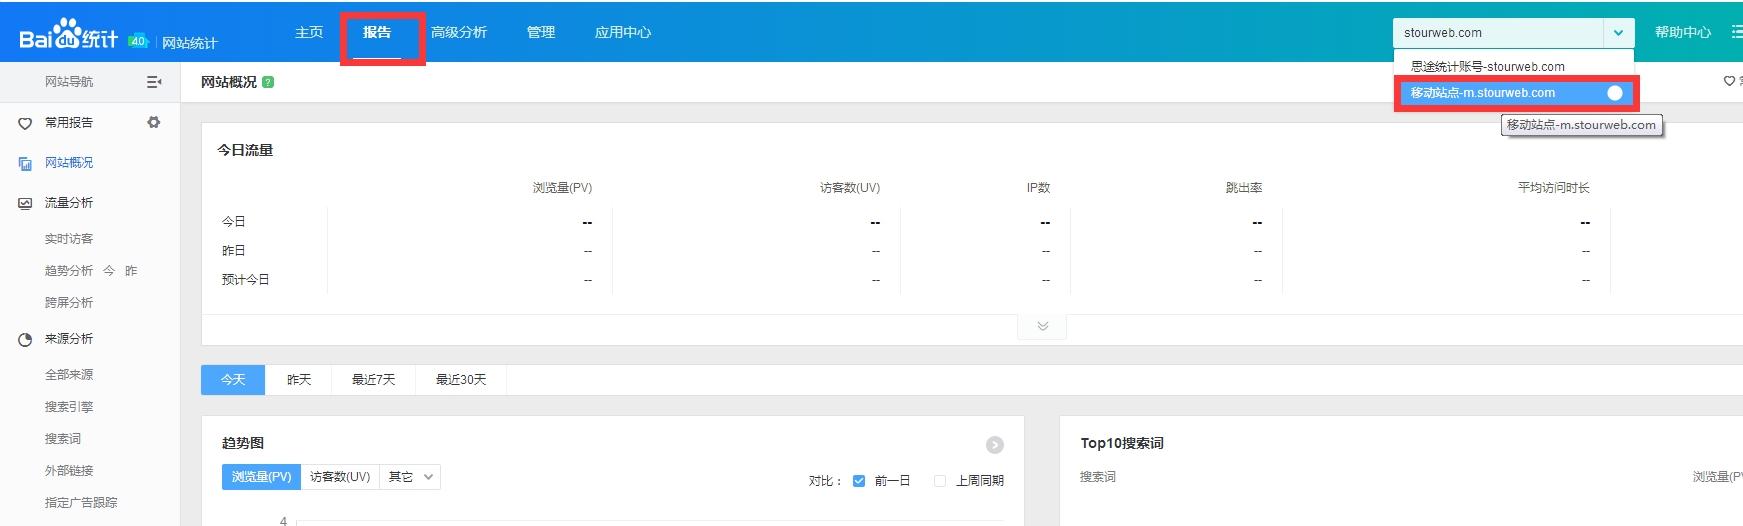This screenshot has height=526, width=1743.
Task: Select the 访客数(UV) trend metric
Action: coord(340,477)
